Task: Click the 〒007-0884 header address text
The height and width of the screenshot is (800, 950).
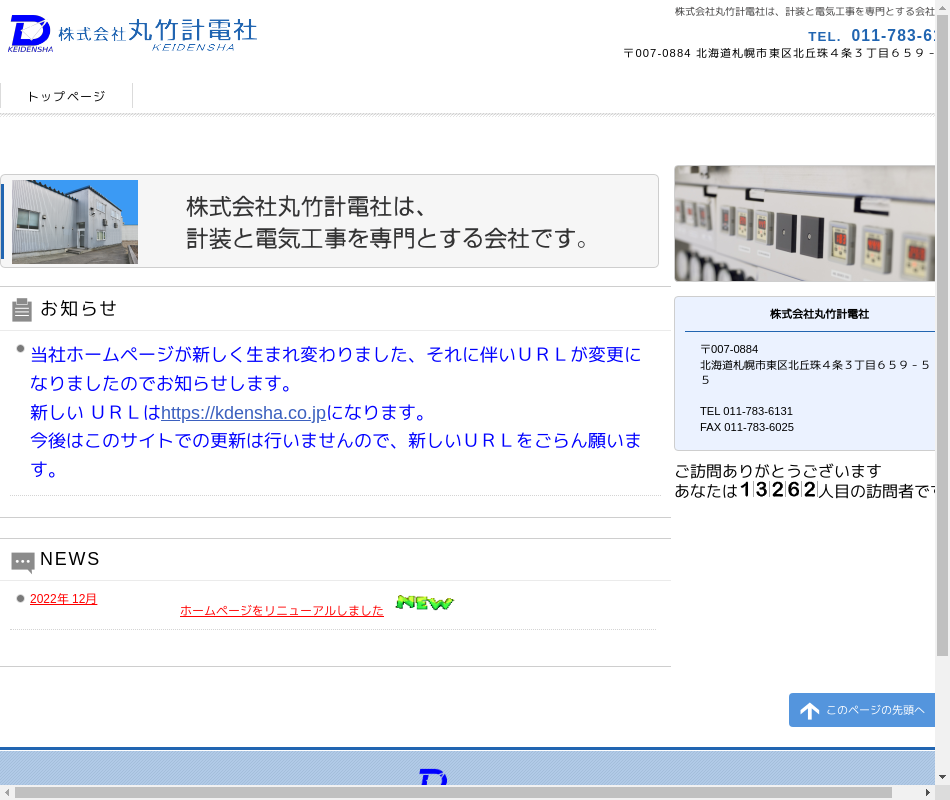Action: pyautogui.click(x=779, y=53)
